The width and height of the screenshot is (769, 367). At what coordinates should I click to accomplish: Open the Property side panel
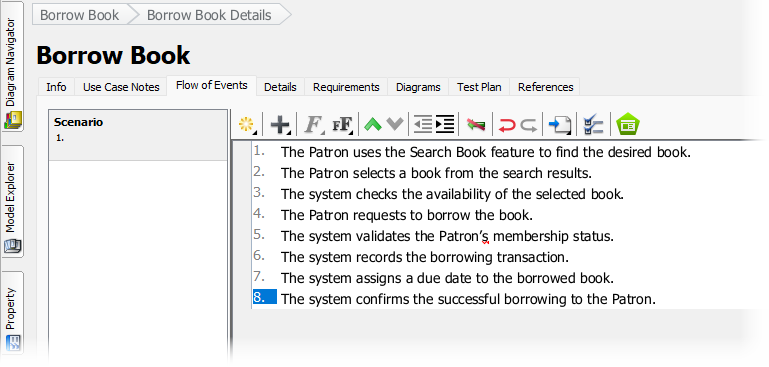click(12, 314)
